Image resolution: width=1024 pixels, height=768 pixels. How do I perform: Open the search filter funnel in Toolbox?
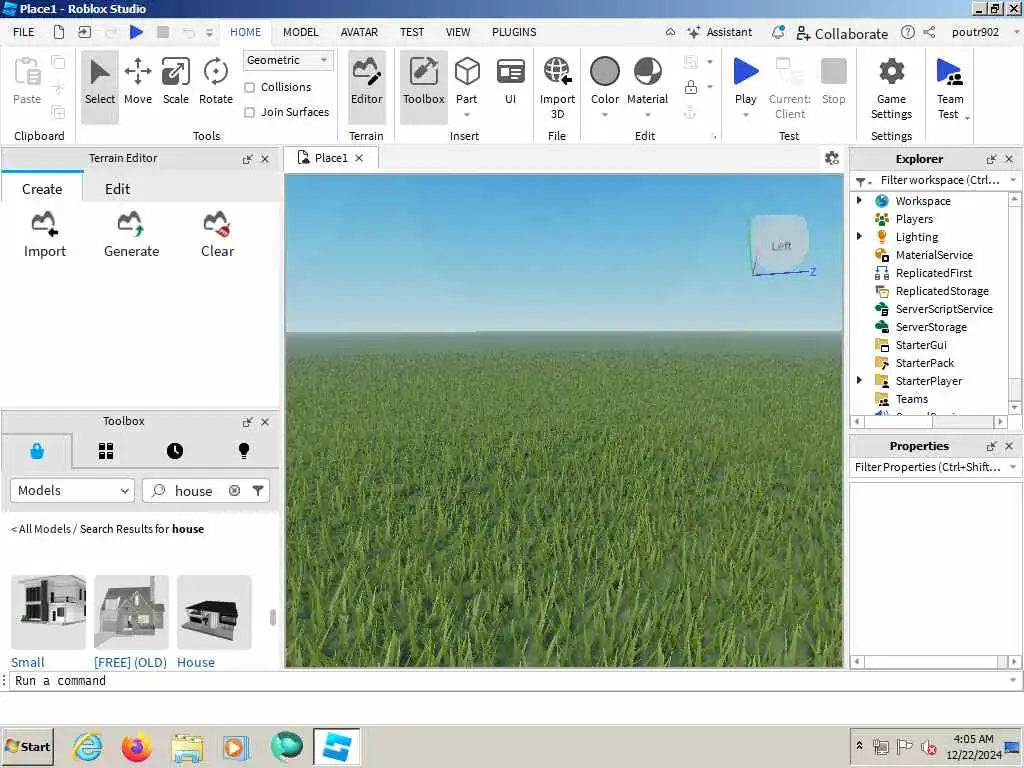click(x=258, y=490)
